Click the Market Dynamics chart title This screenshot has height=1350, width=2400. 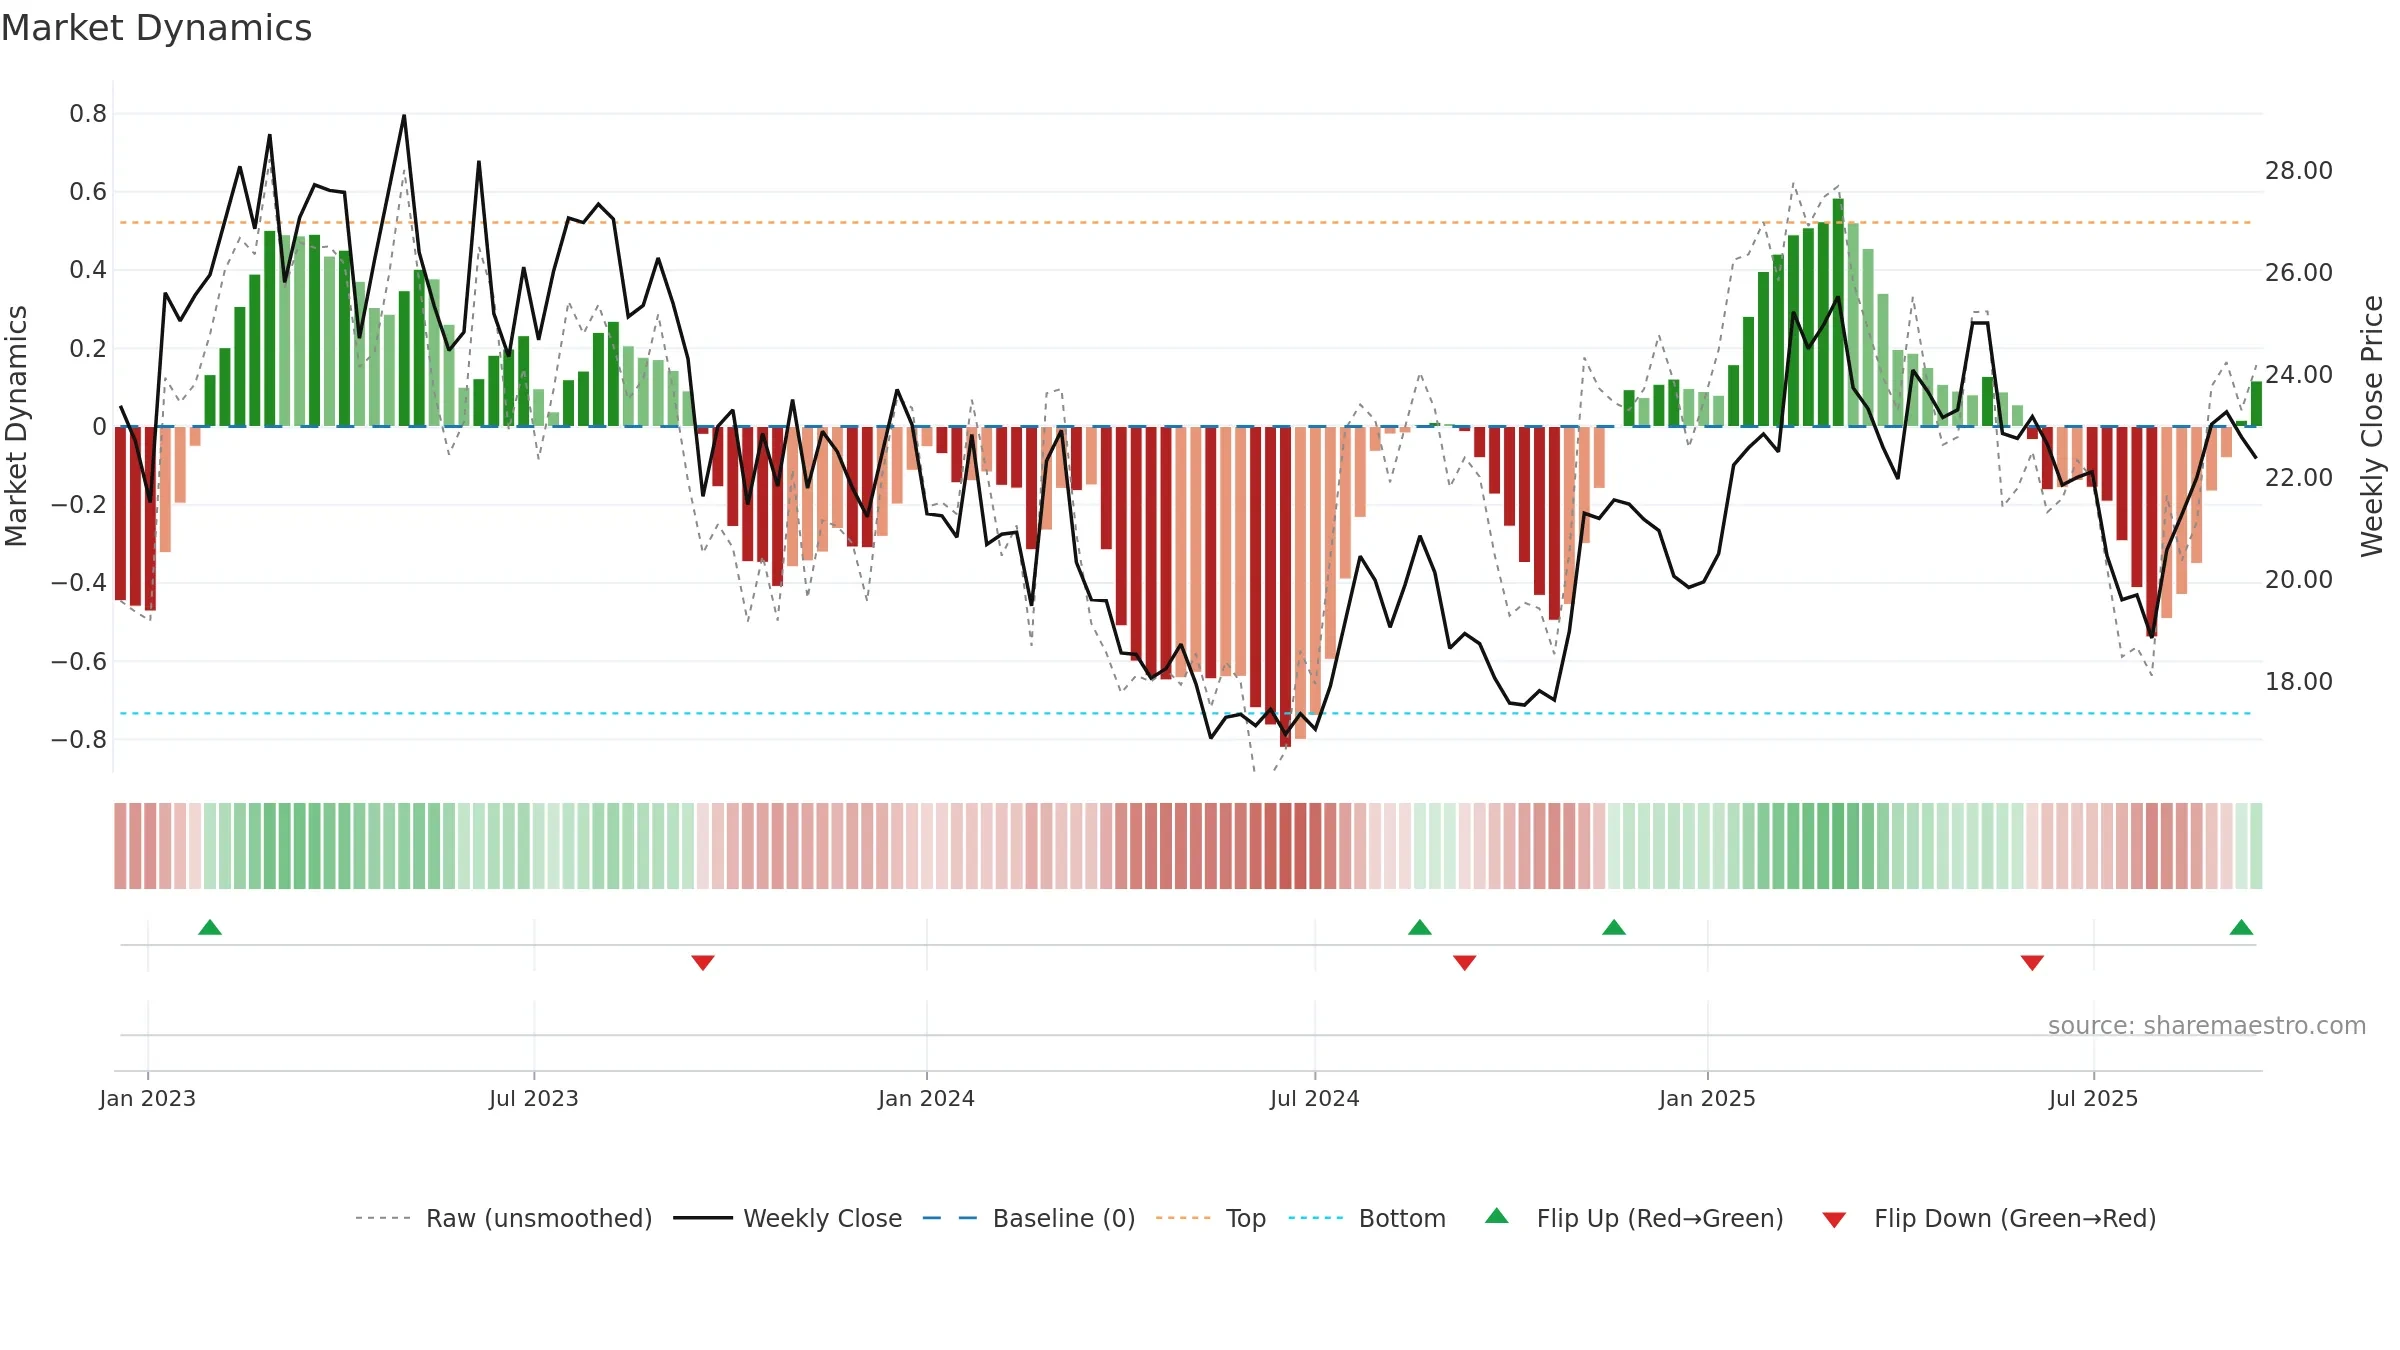pos(157,28)
